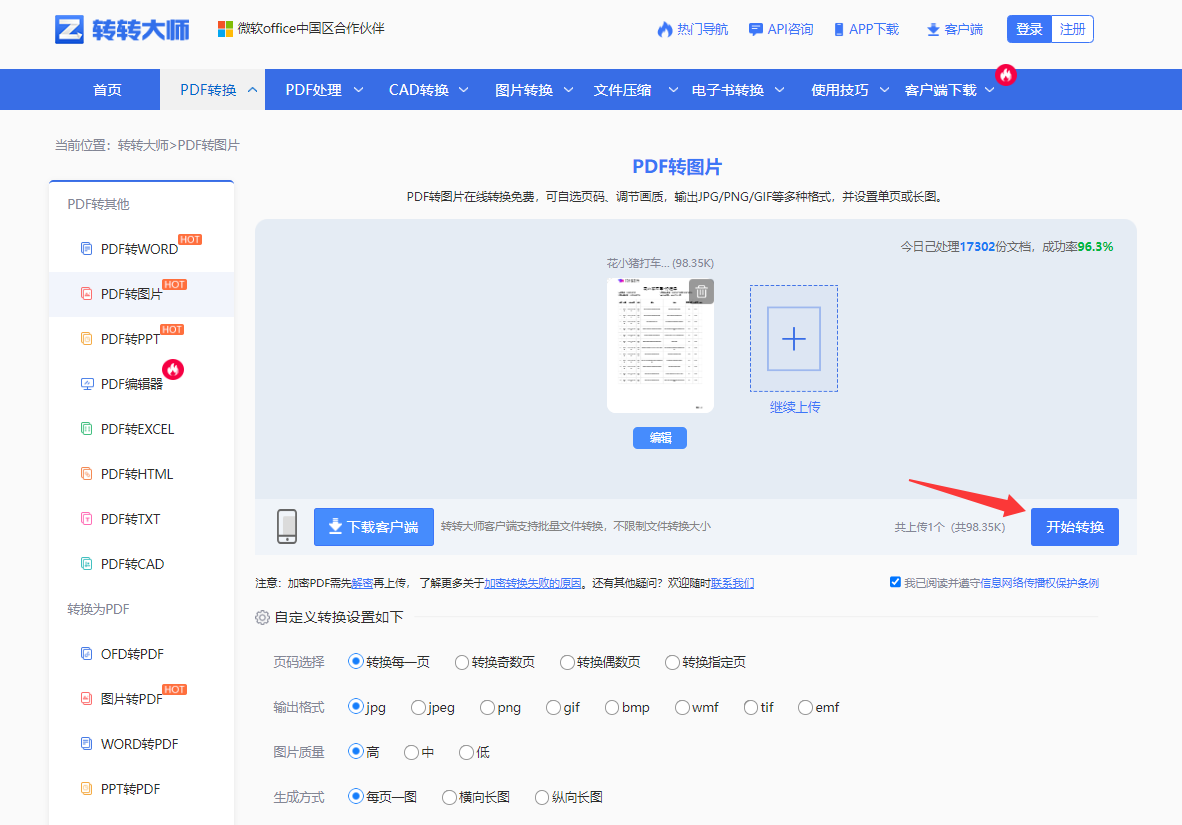The width and height of the screenshot is (1182, 825).
Task: Click the PDF转EXCEL icon in sidebar
Action: (87, 428)
